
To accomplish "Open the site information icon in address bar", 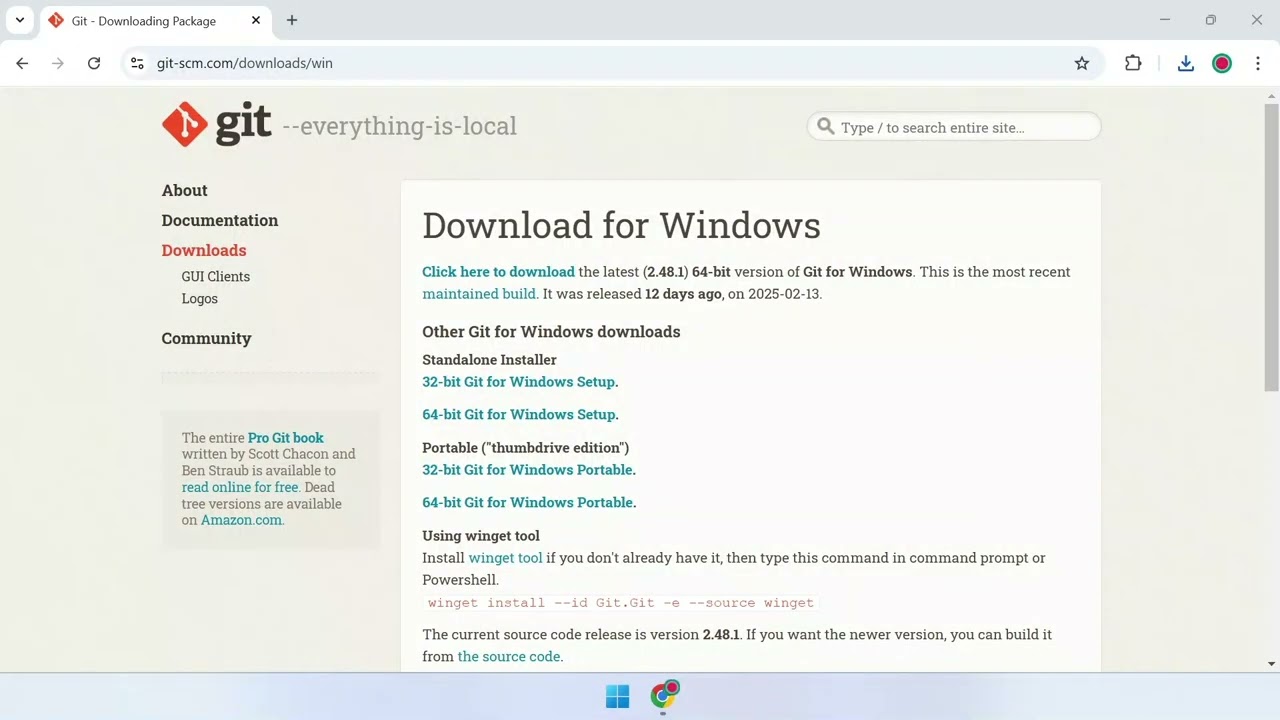I will pos(138,63).
